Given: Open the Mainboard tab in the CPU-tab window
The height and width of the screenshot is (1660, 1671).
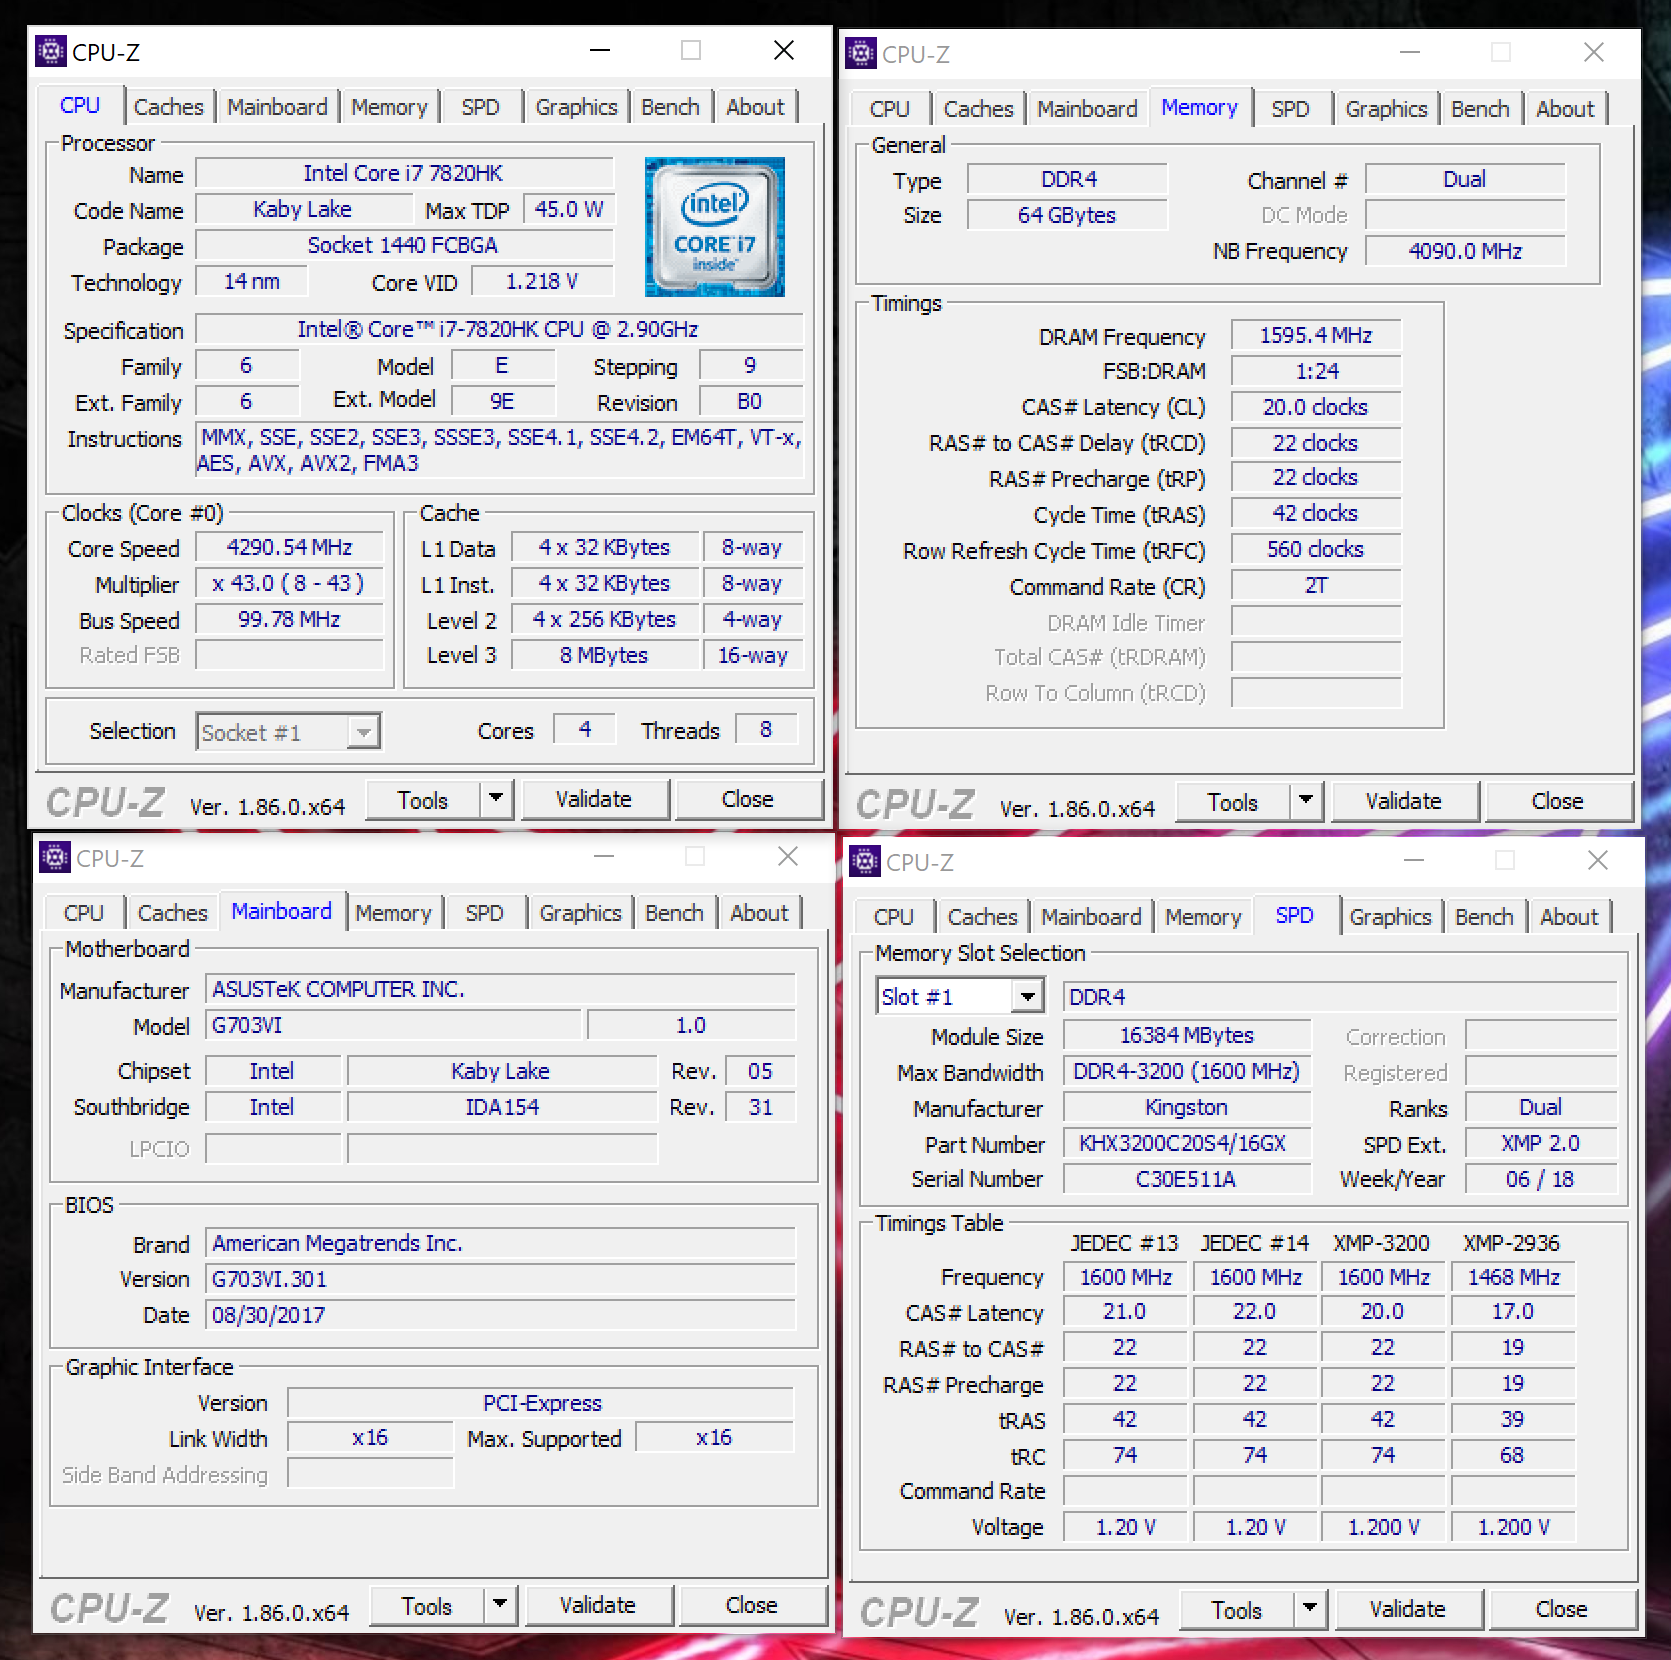Looking at the screenshot, I should pos(277,107).
